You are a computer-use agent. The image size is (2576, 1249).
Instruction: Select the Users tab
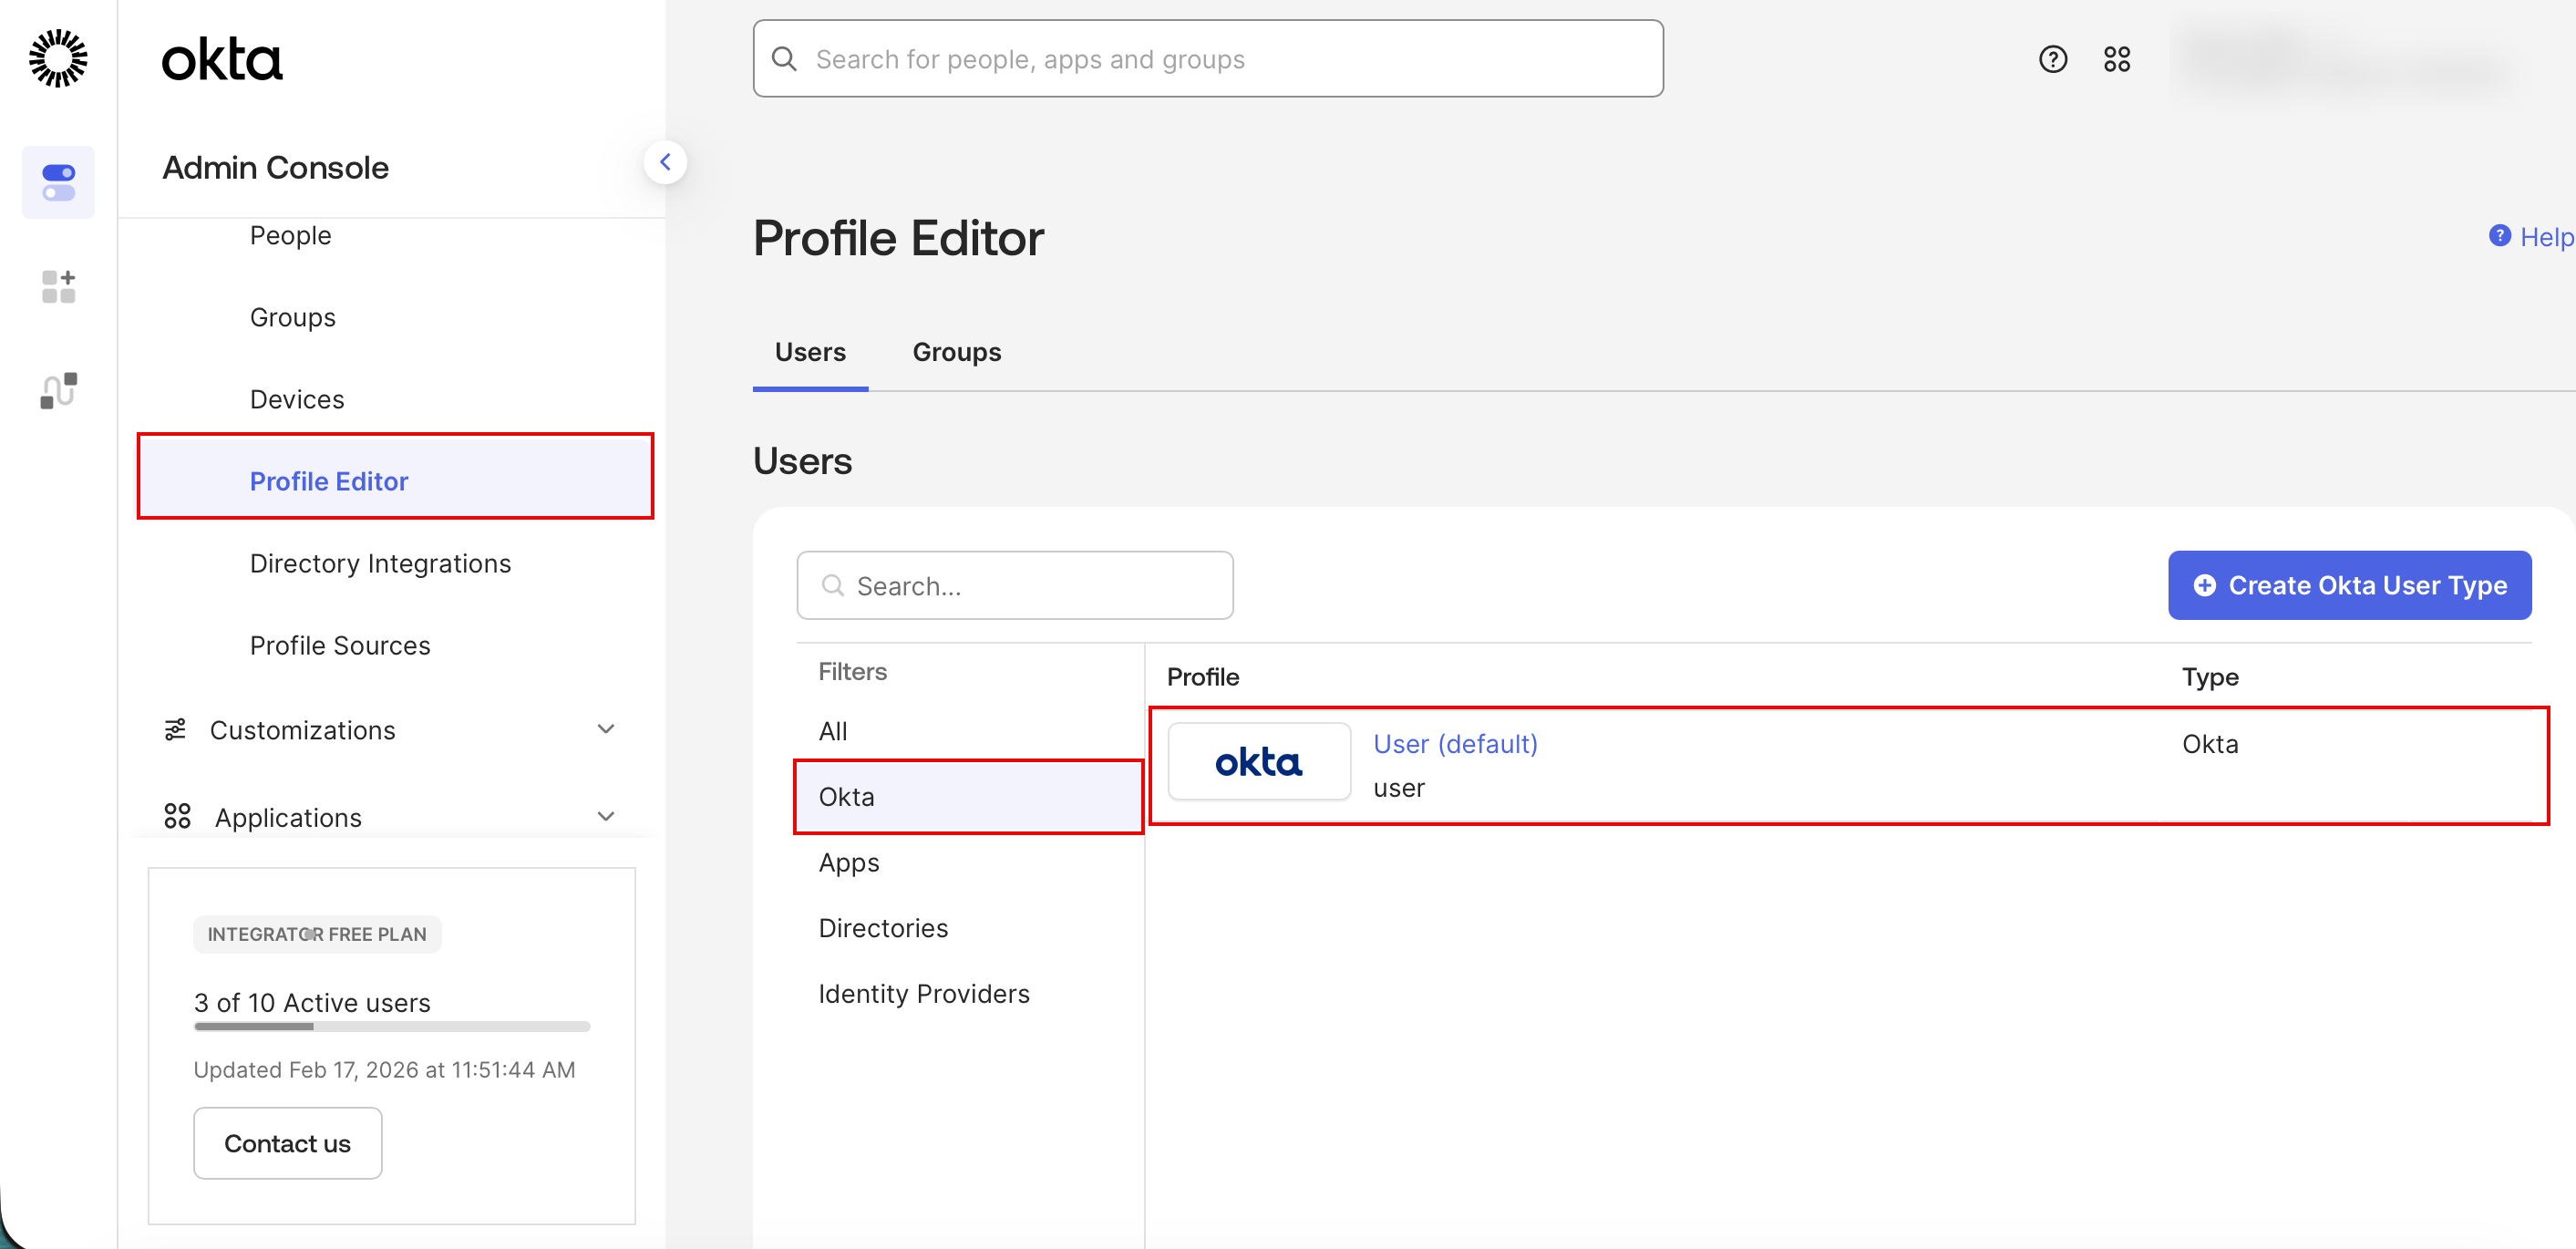810,352
